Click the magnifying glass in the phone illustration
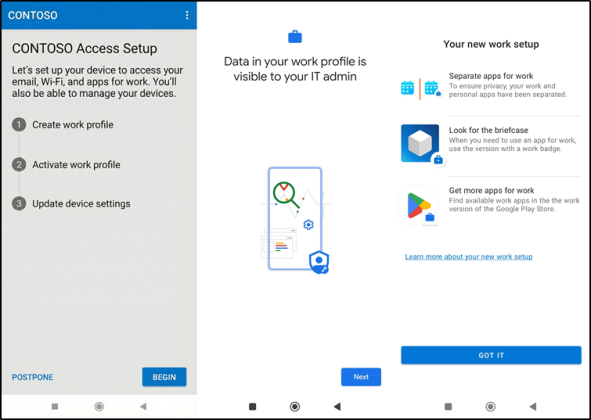This screenshot has width=591, height=420. tap(285, 195)
